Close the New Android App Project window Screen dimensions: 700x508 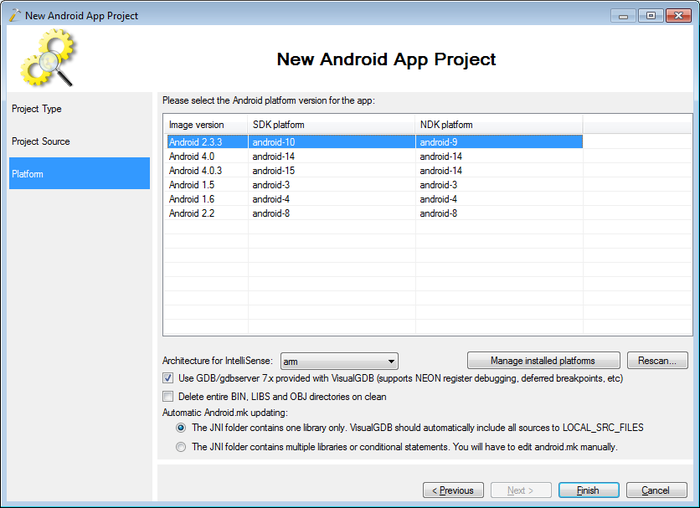(x=678, y=16)
